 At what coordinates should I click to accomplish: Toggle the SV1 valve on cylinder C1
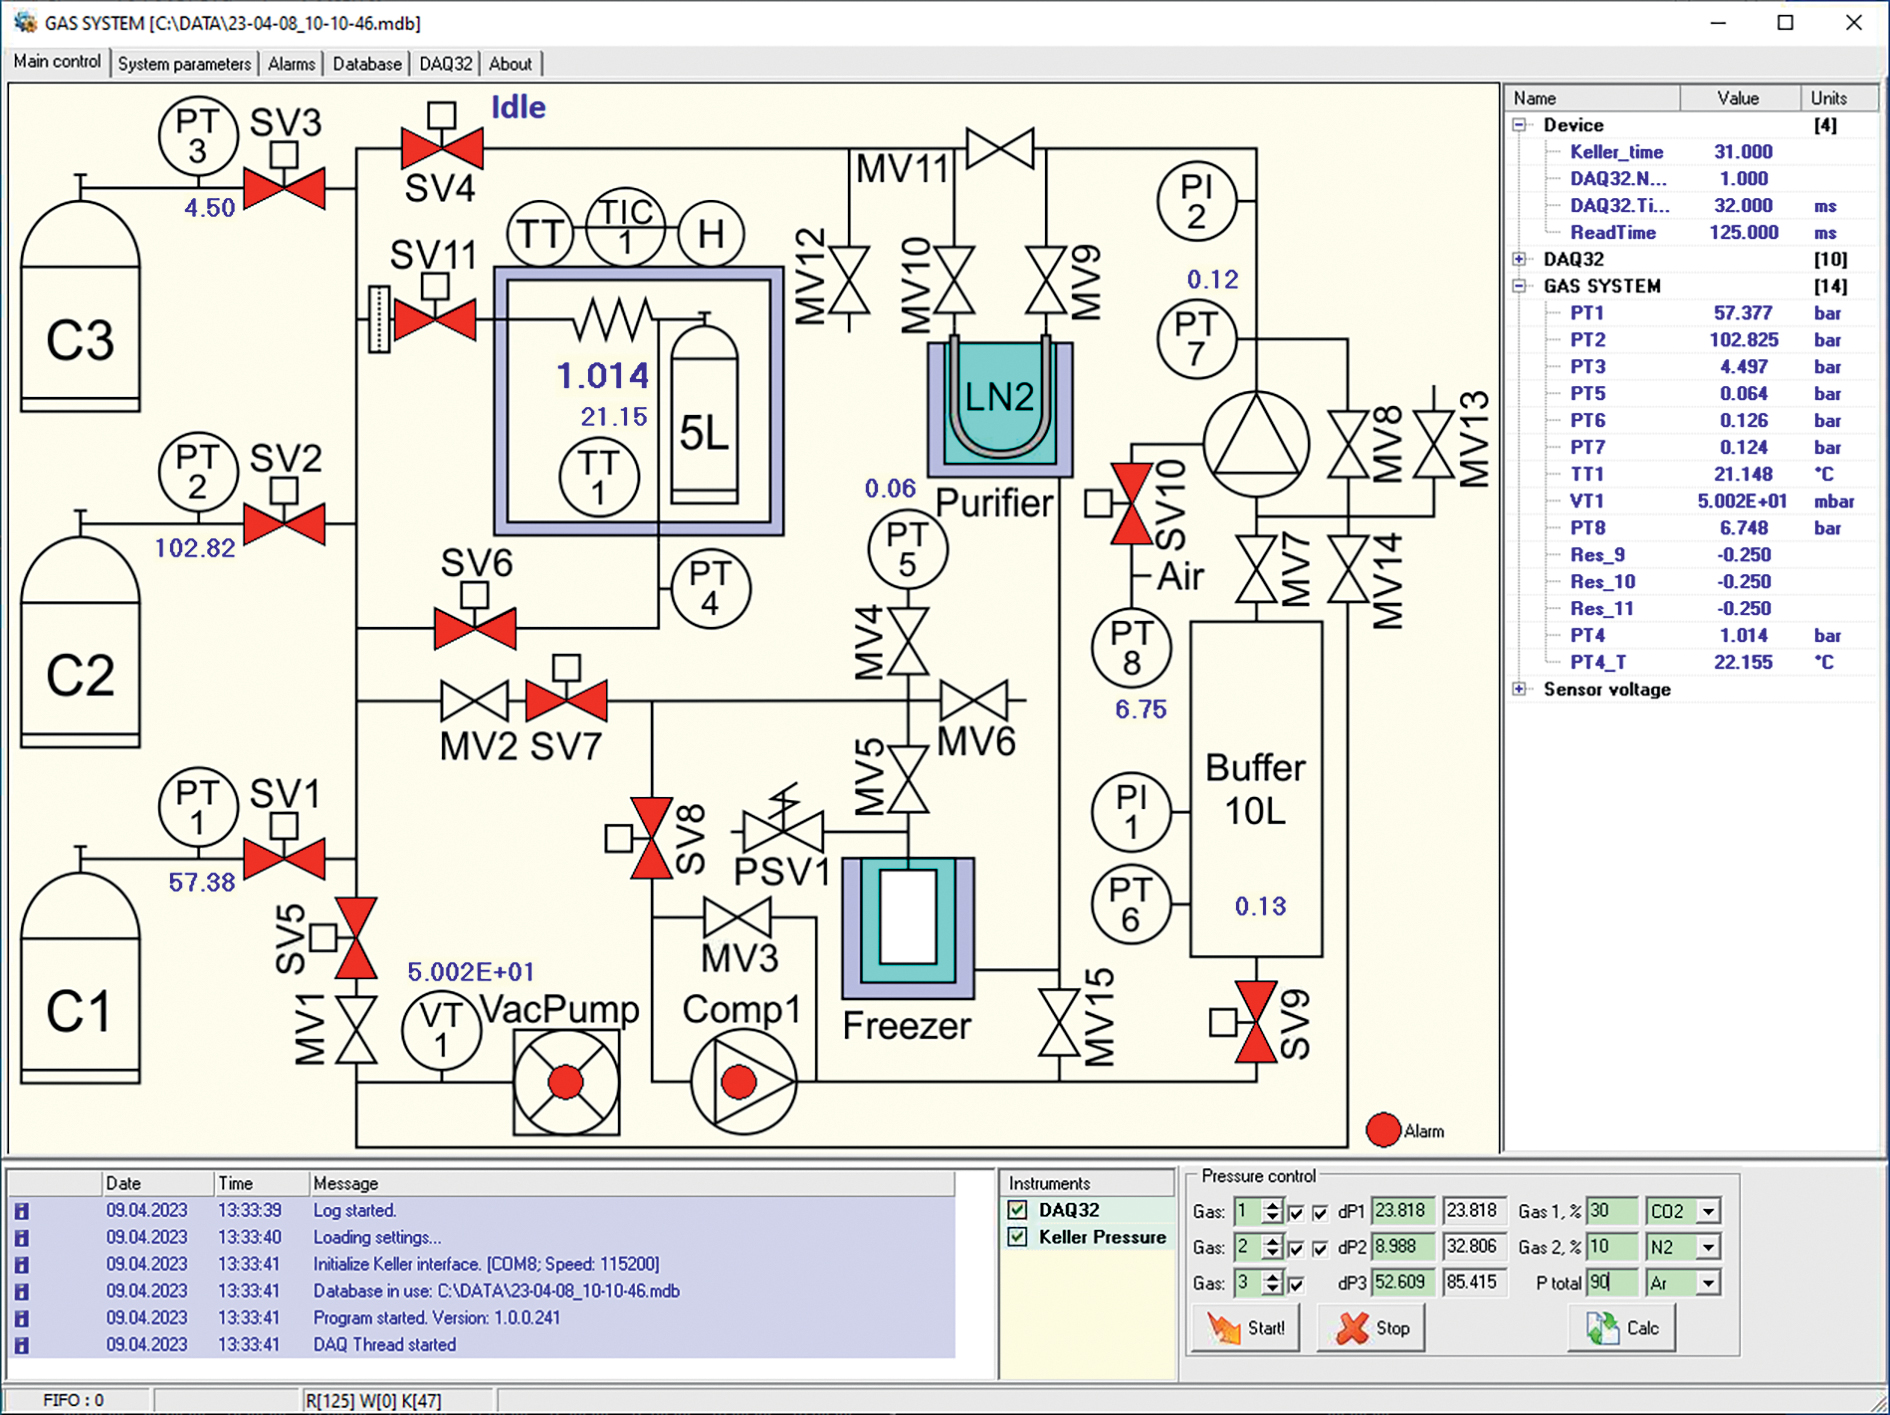(285, 859)
